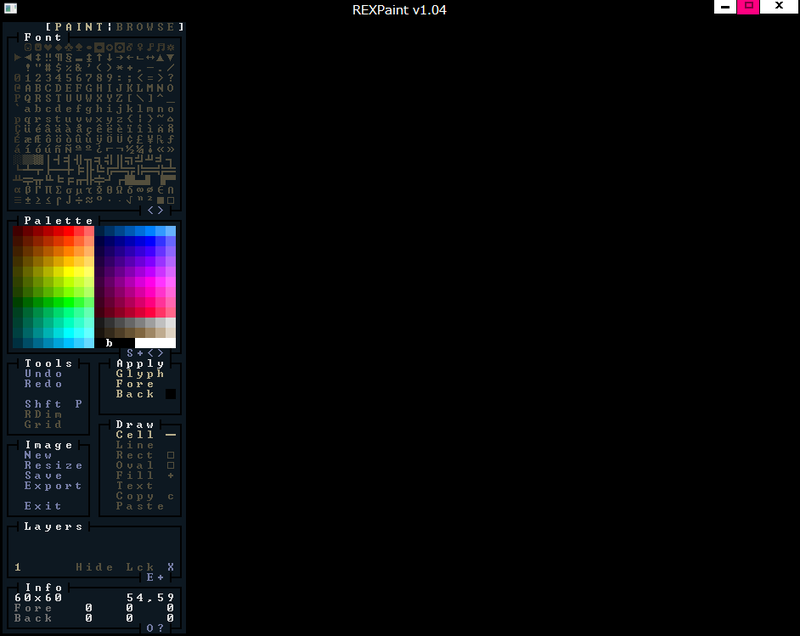Add new palette with plus

coord(140,353)
